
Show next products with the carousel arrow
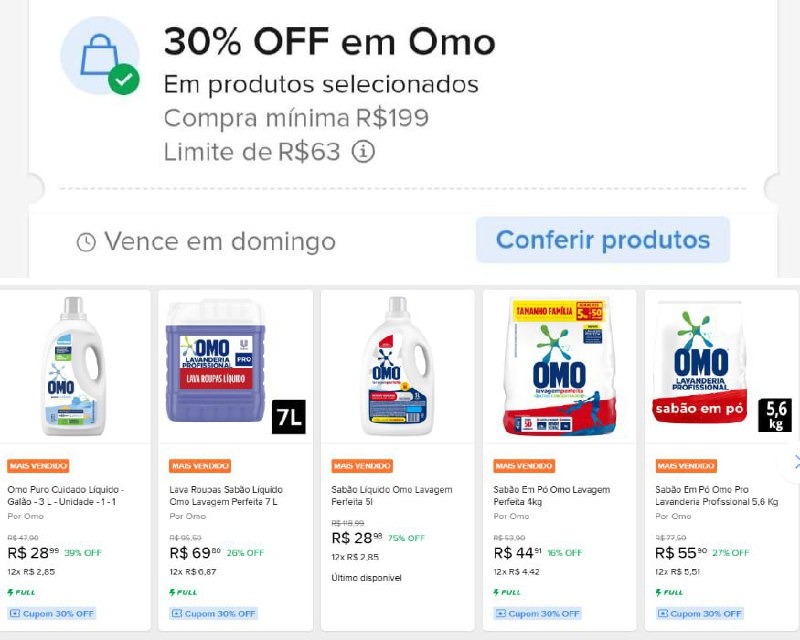tap(795, 462)
